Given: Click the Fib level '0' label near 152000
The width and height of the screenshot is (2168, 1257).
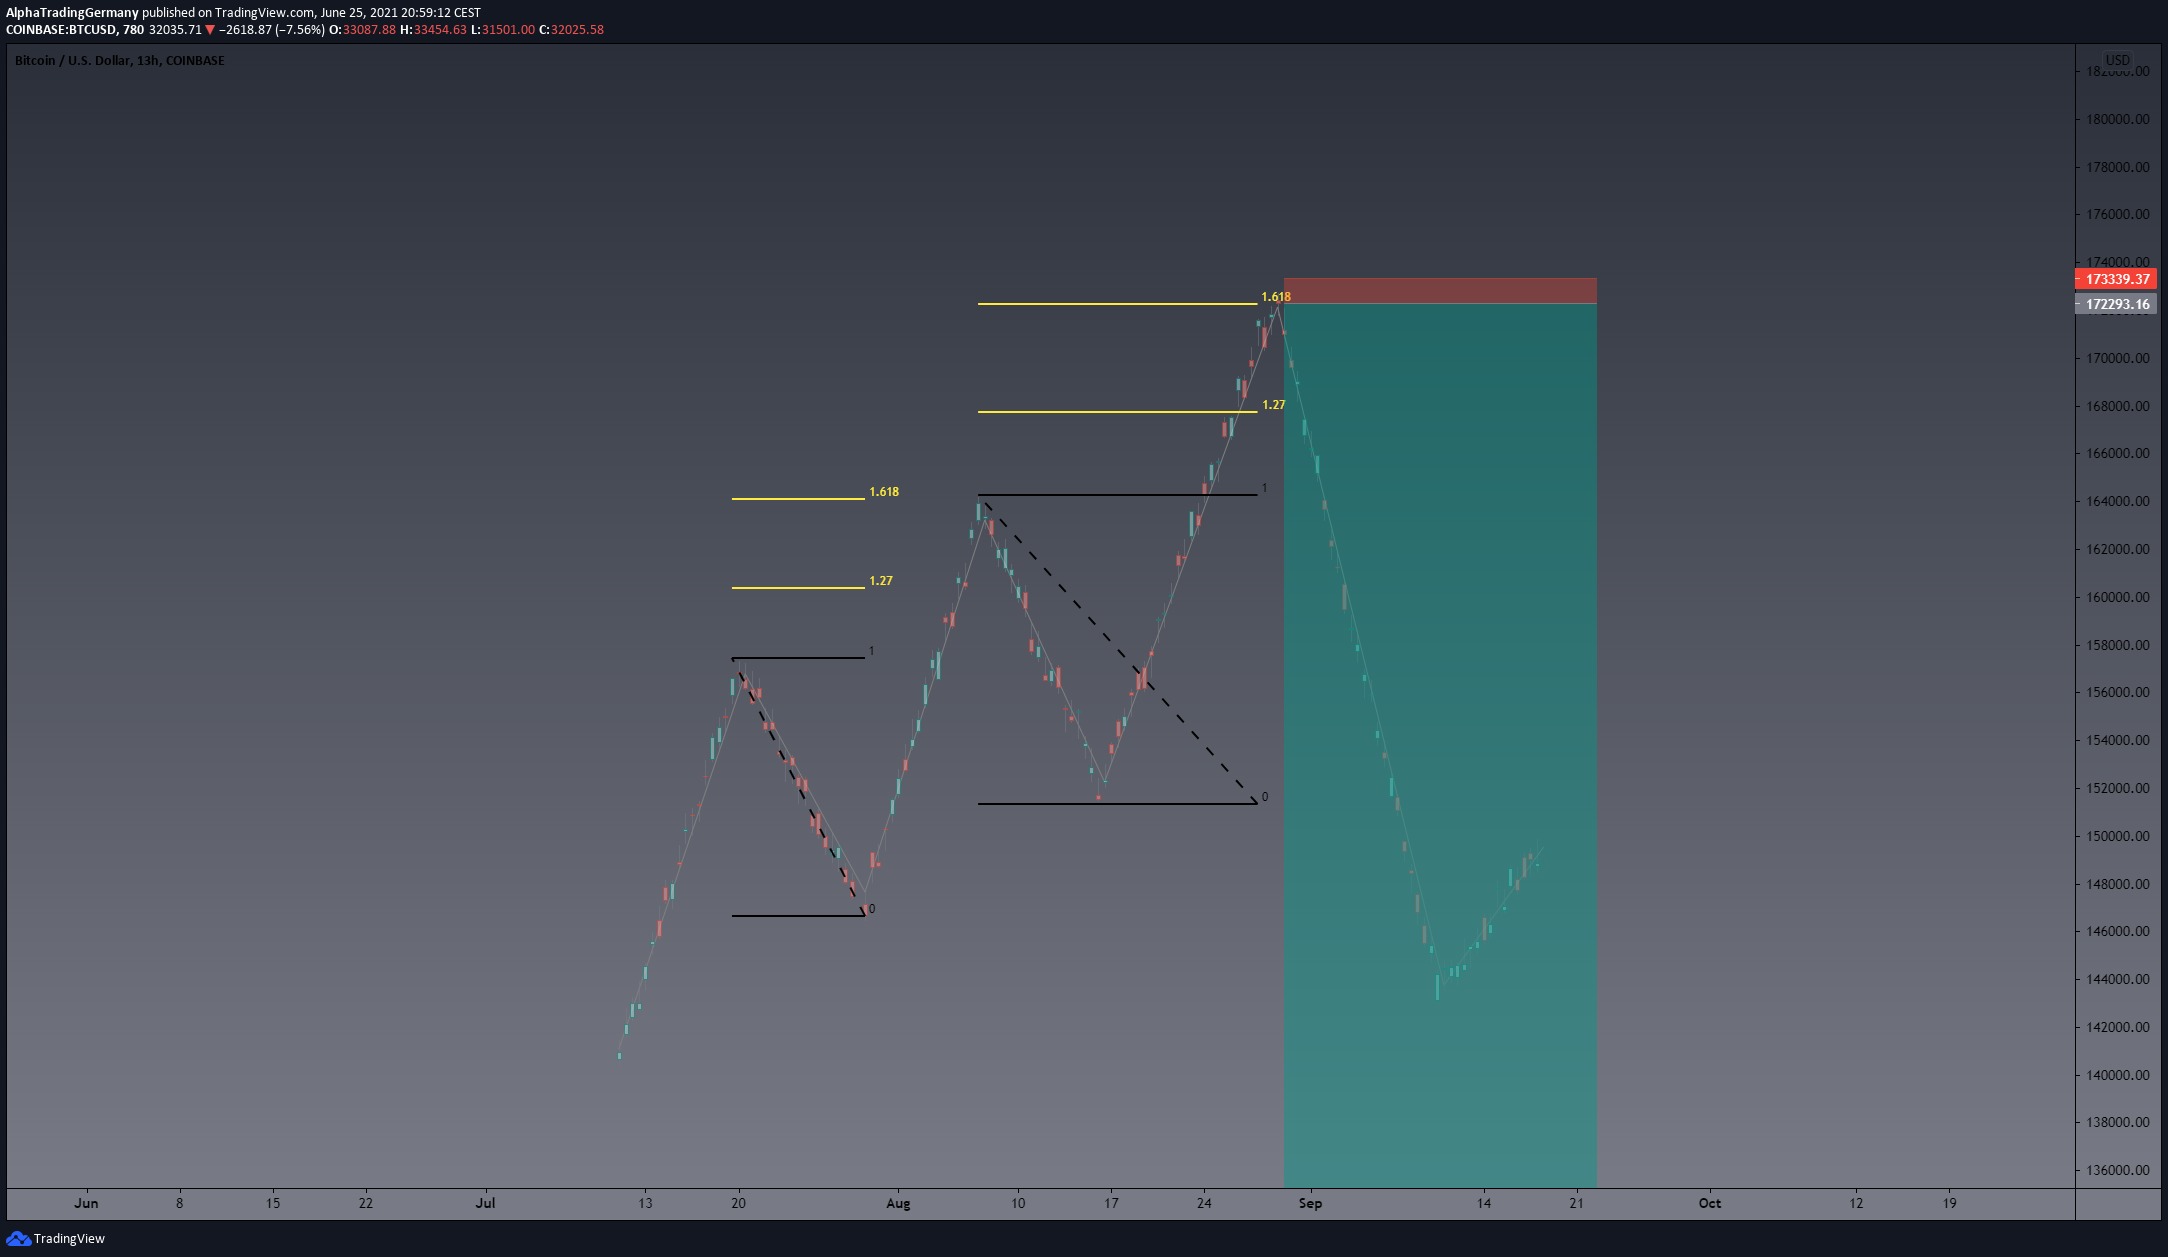Looking at the screenshot, I should [1265, 797].
